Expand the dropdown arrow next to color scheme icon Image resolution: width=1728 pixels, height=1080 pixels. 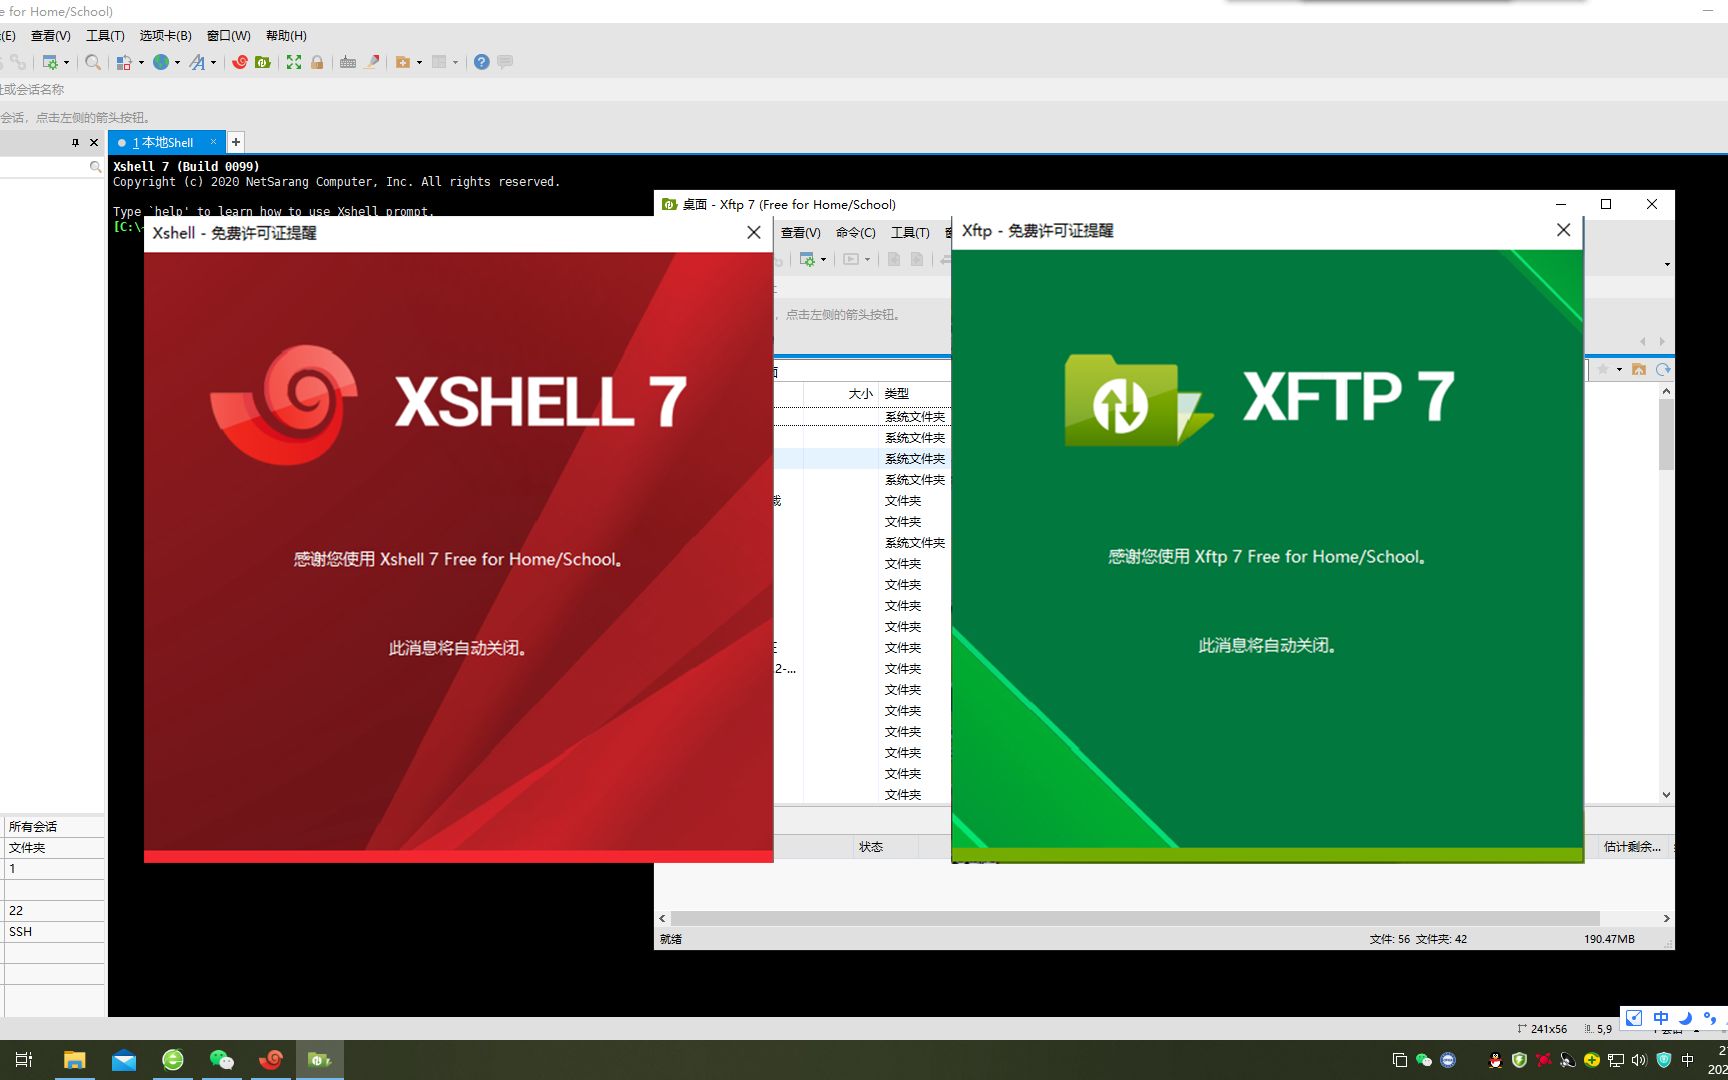pyautogui.click(x=141, y=62)
